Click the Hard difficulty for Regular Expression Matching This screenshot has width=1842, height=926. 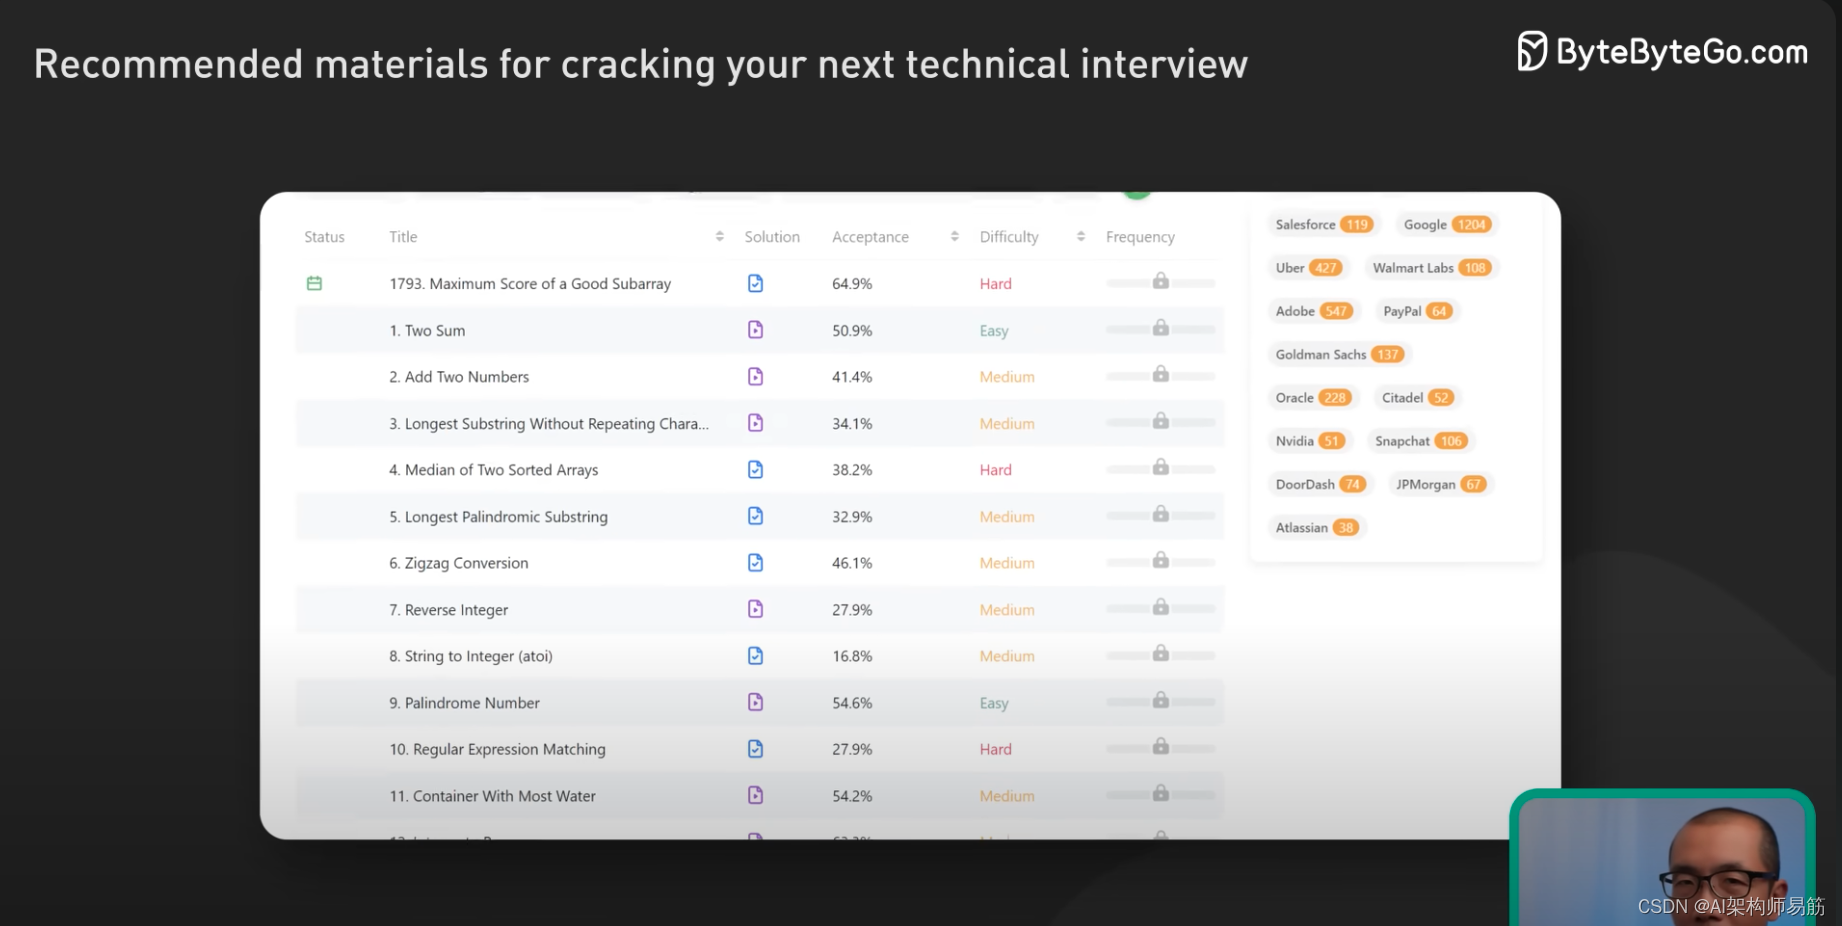[x=995, y=749]
